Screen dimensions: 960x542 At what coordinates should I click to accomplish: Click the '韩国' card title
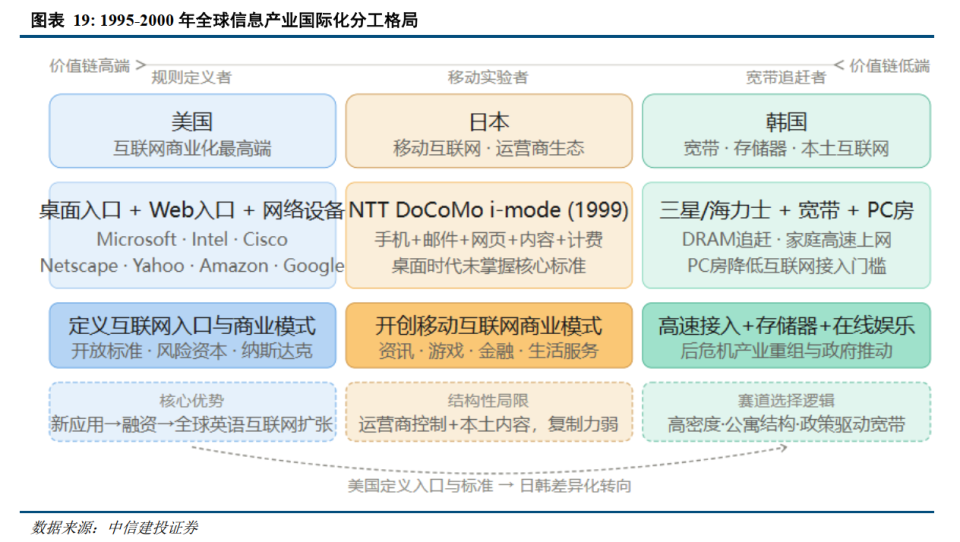(x=786, y=122)
